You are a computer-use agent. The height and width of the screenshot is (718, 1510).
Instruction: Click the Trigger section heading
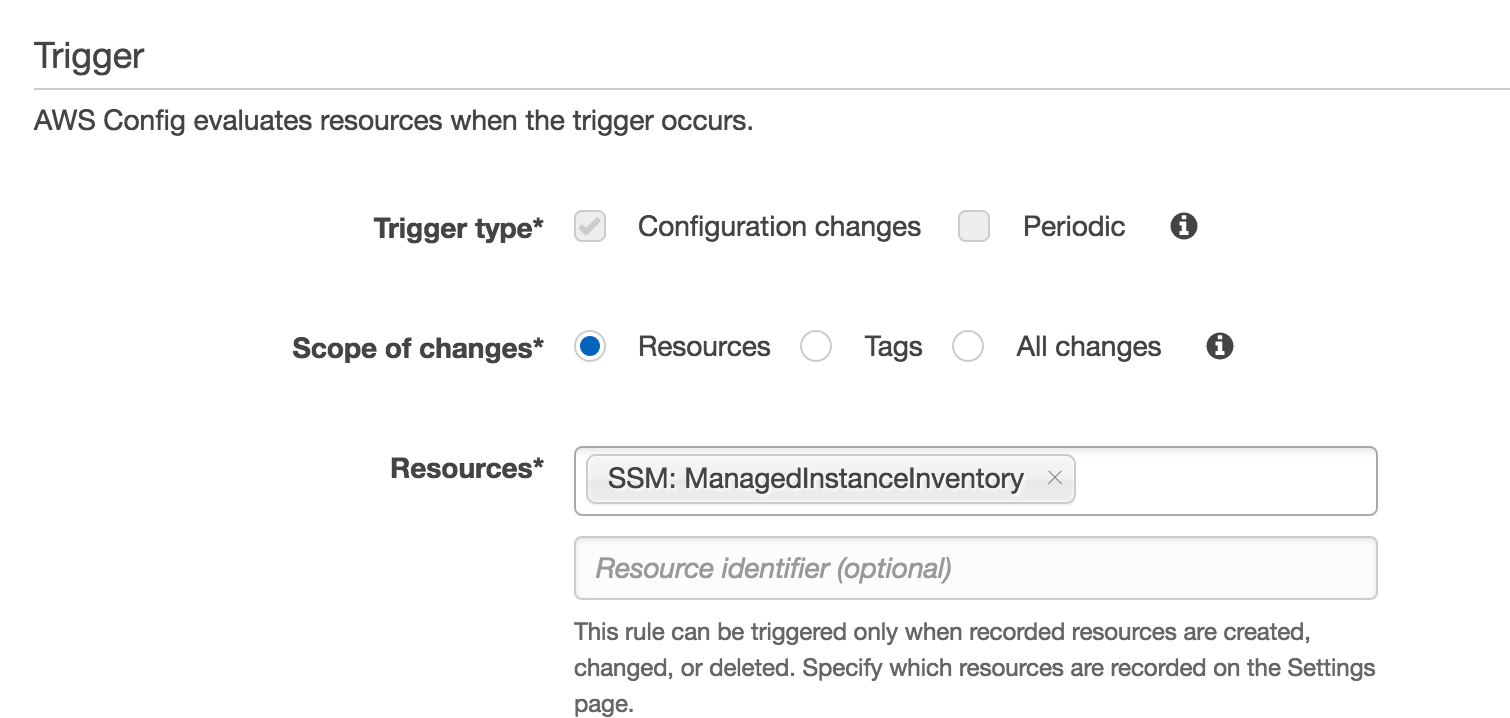[x=89, y=56]
